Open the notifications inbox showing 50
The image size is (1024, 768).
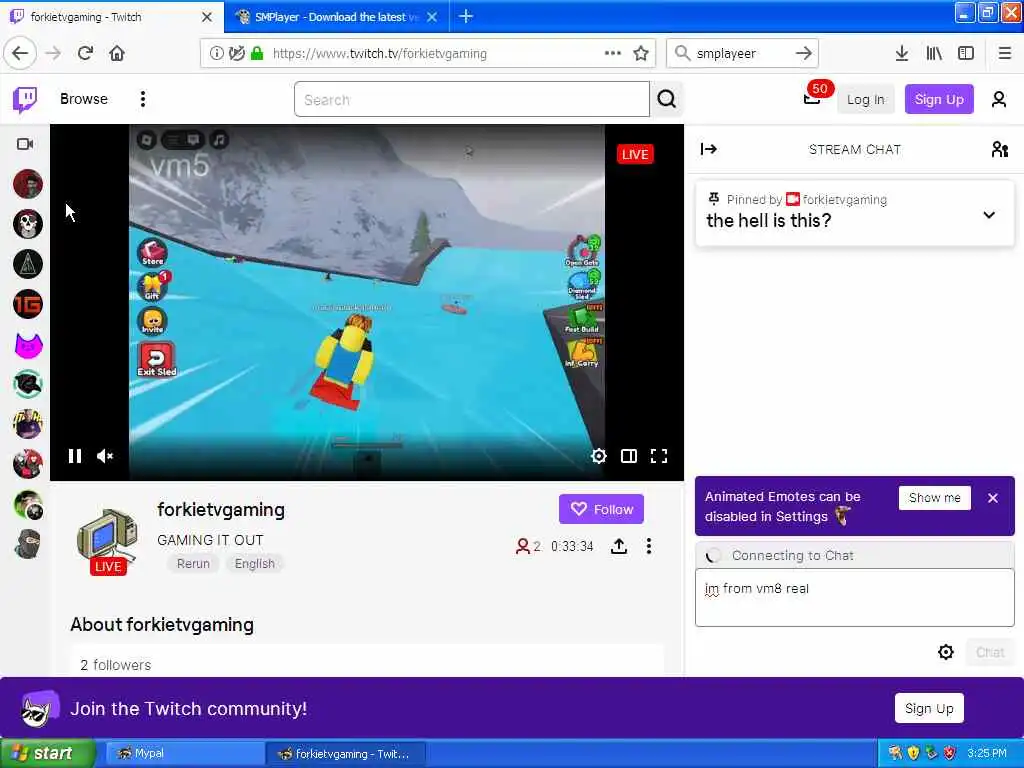(812, 99)
